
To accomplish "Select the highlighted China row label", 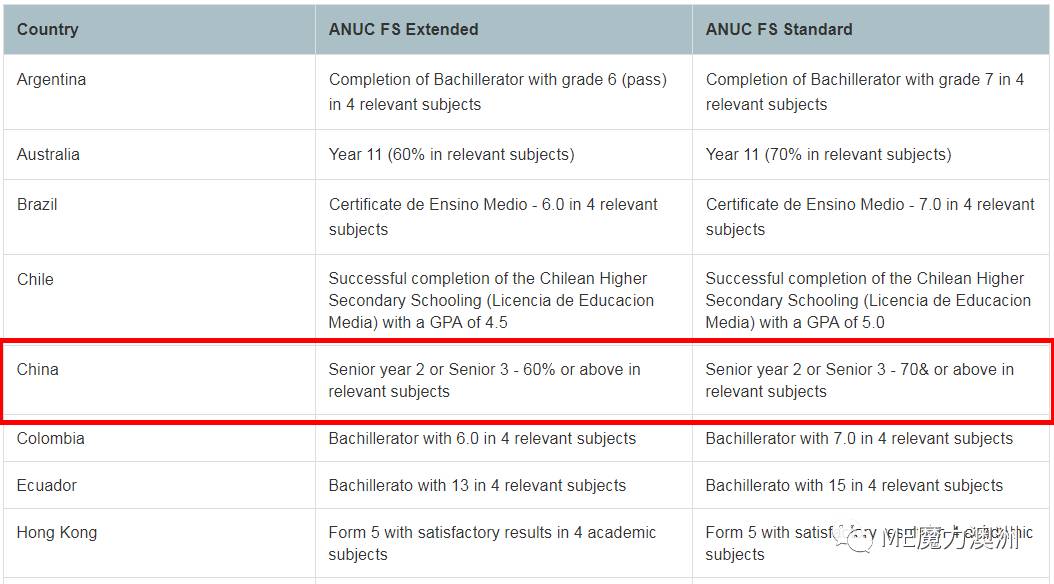I will 38,370.
